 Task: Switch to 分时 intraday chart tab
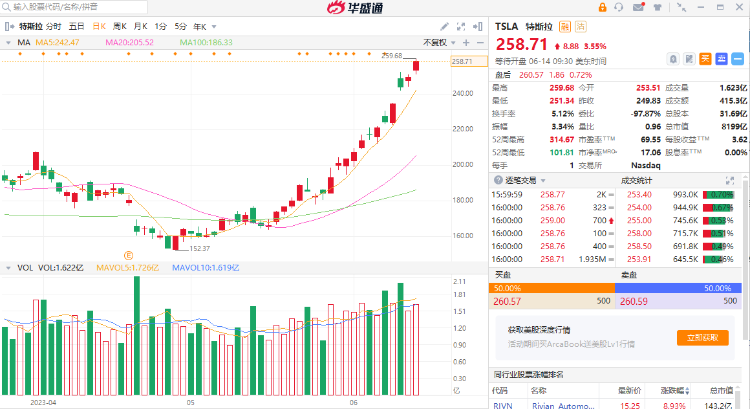click(54, 26)
